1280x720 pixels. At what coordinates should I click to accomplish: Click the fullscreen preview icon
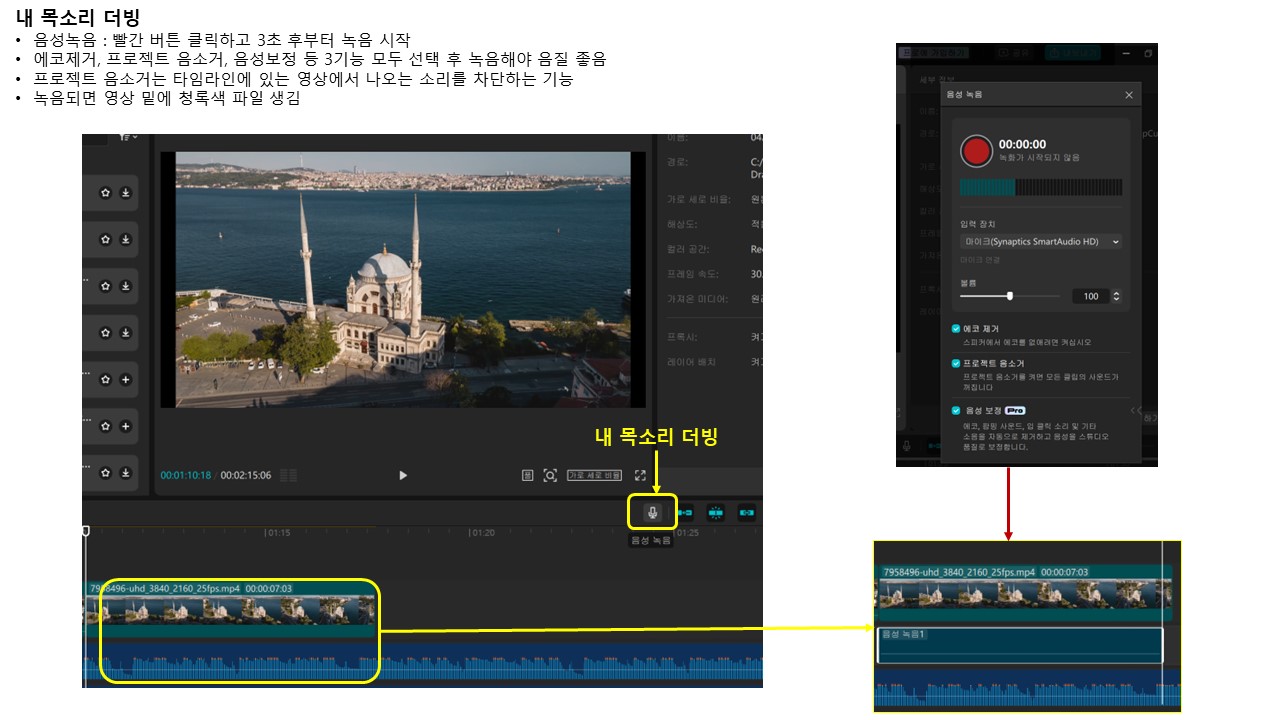639,476
